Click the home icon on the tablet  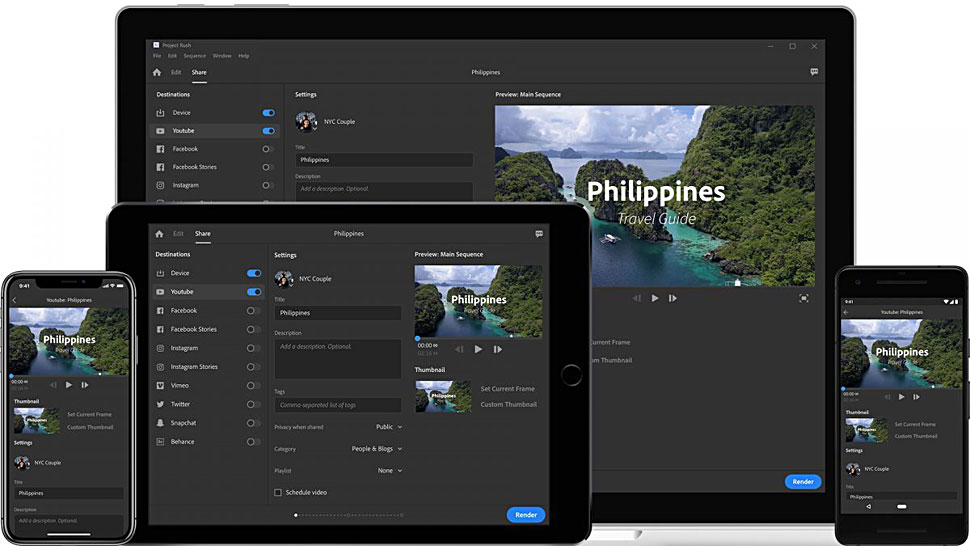coord(159,234)
